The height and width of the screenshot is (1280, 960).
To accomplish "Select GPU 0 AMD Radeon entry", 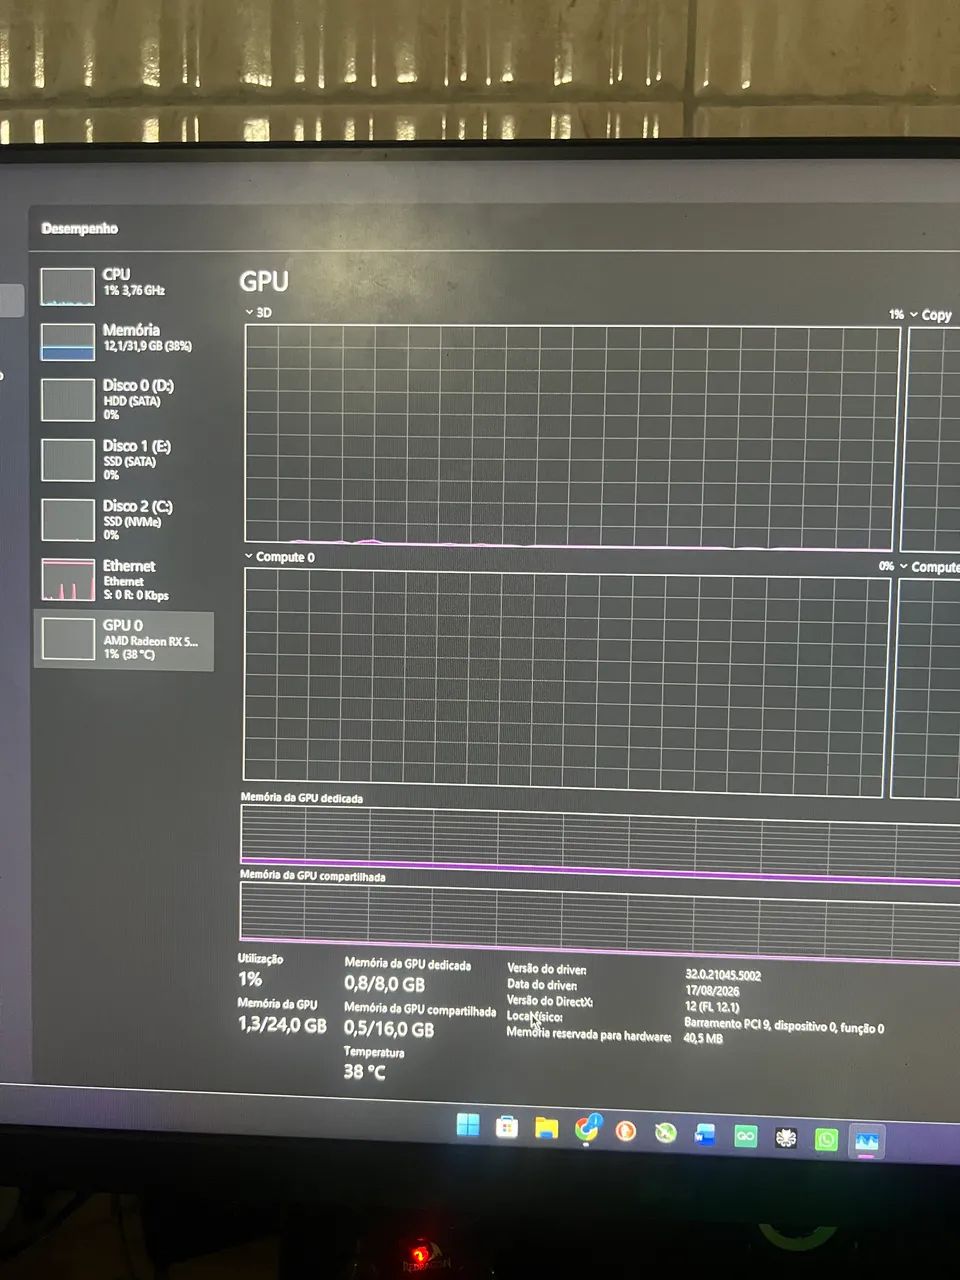I will point(124,640).
